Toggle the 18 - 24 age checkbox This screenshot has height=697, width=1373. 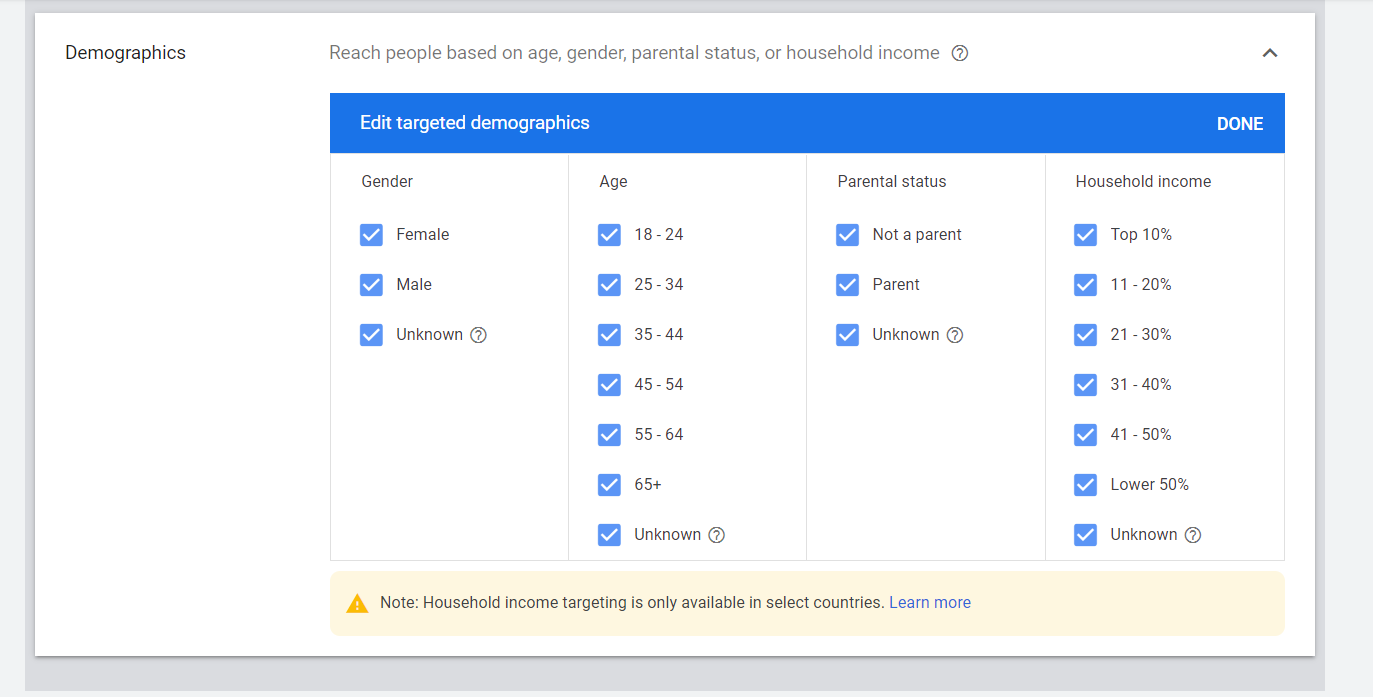pyautogui.click(x=609, y=235)
